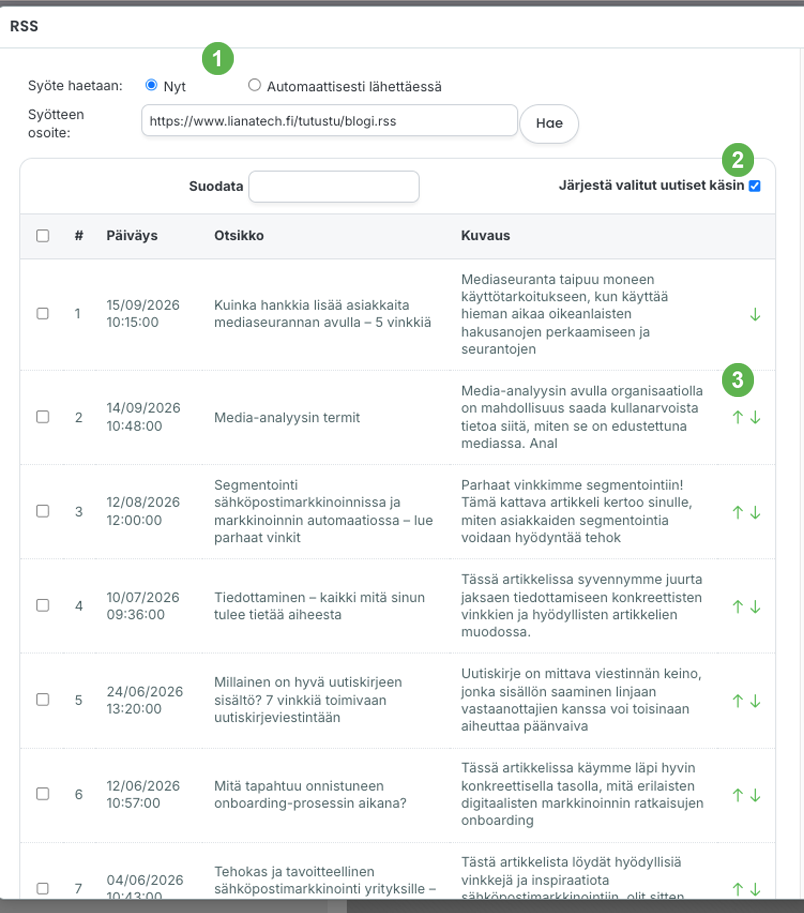This screenshot has width=804, height=913.
Task: Select checkbox for row 3 Segmentointi article
Action: (x=42, y=511)
